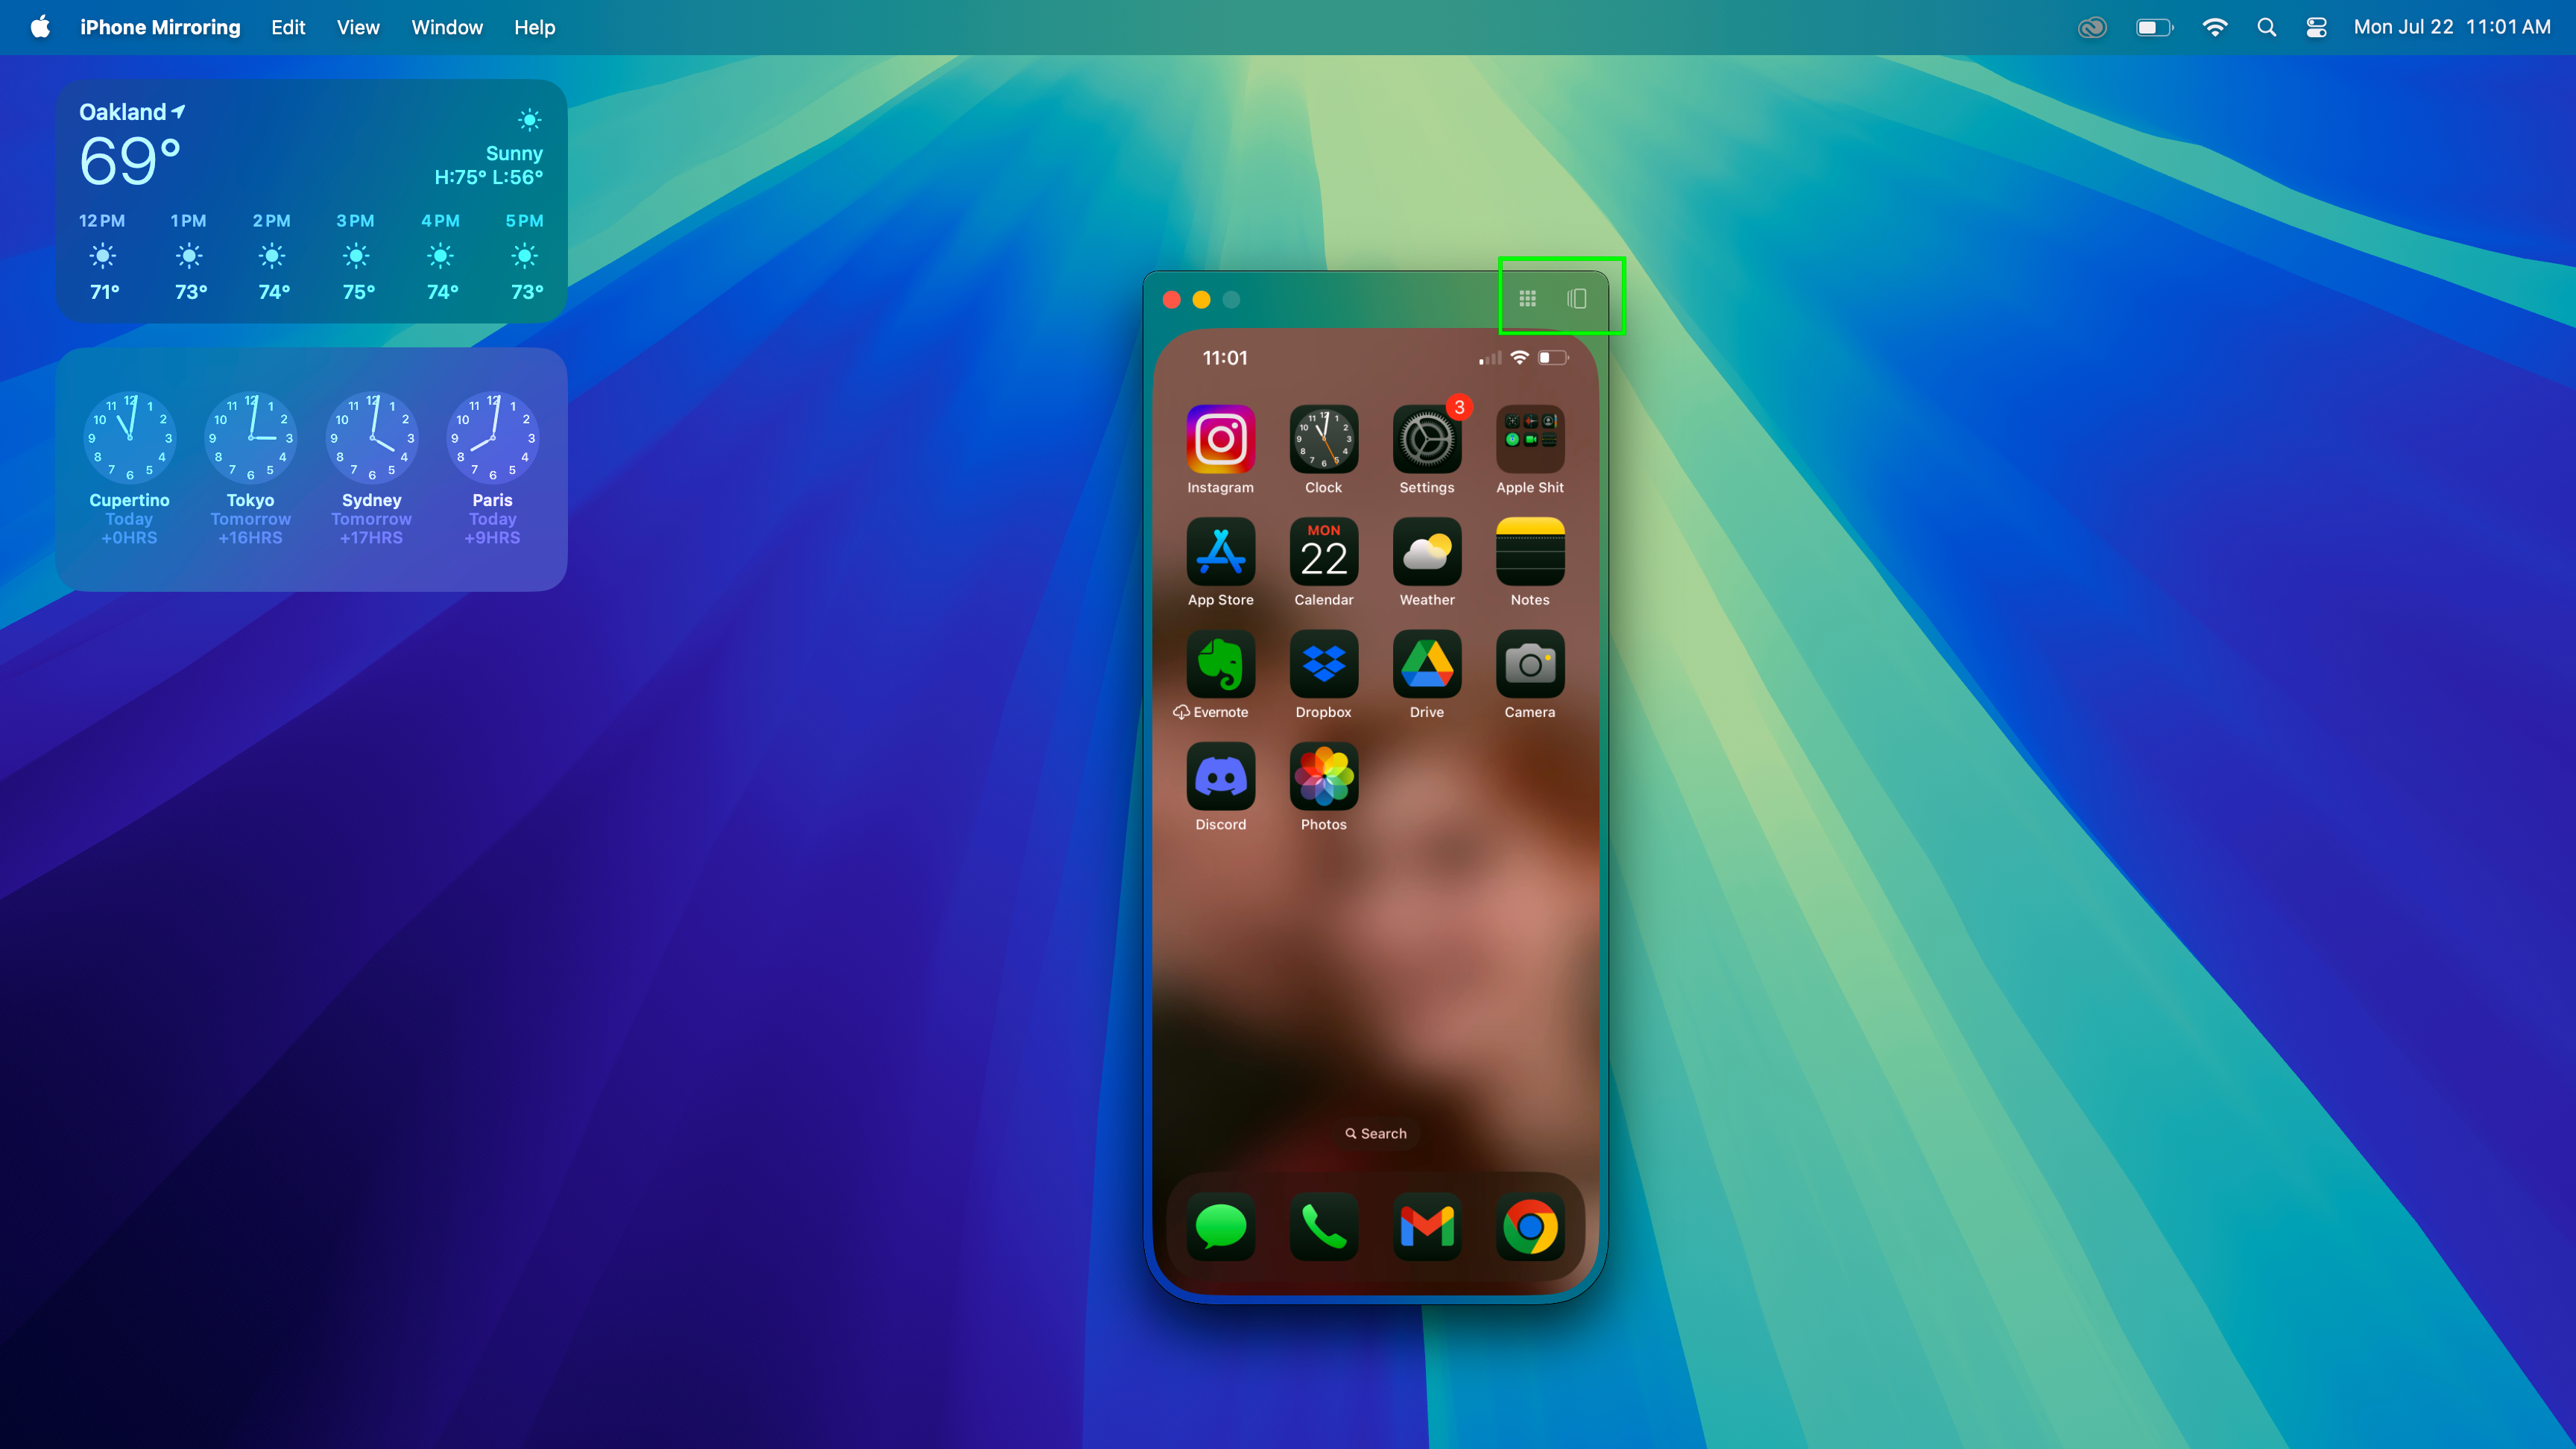The height and width of the screenshot is (1449, 2576).
Task: Switch to app grid view in iPhone Mirroring
Action: click(x=1525, y=299)
